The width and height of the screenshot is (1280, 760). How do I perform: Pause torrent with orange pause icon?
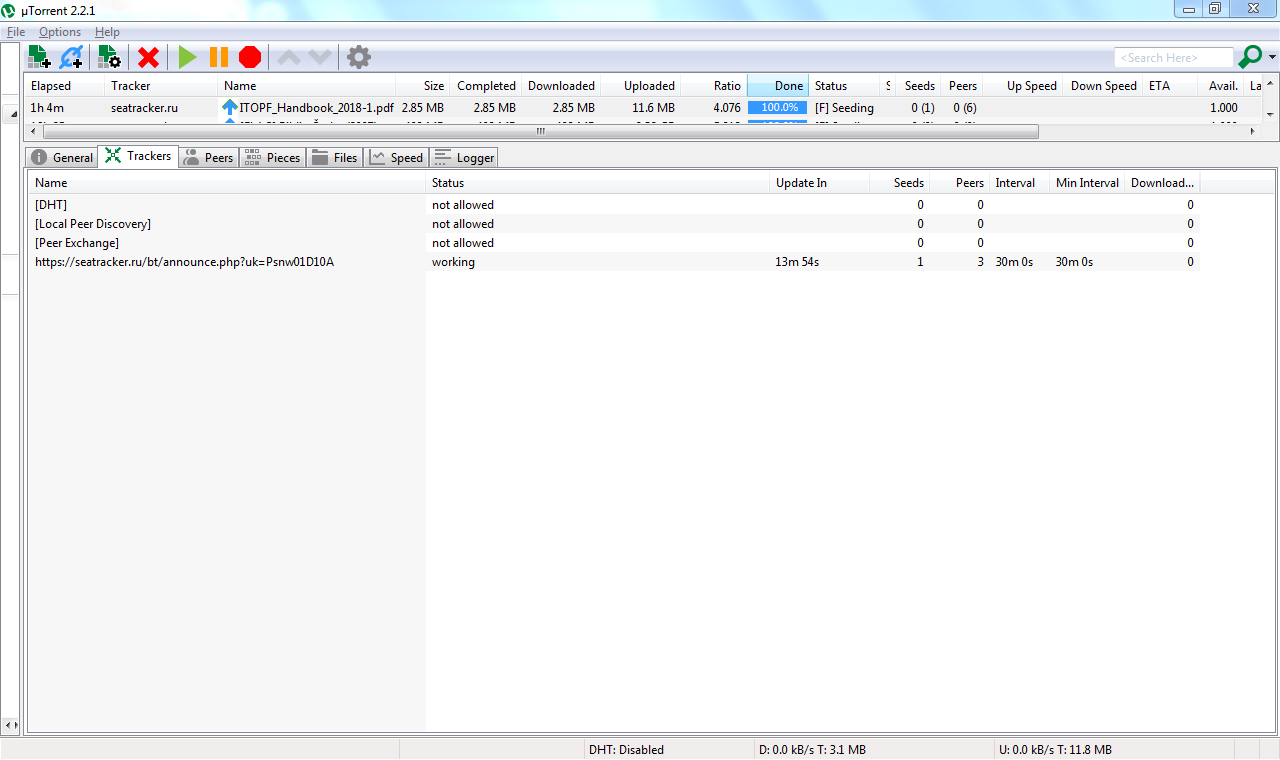coord(218,57)
